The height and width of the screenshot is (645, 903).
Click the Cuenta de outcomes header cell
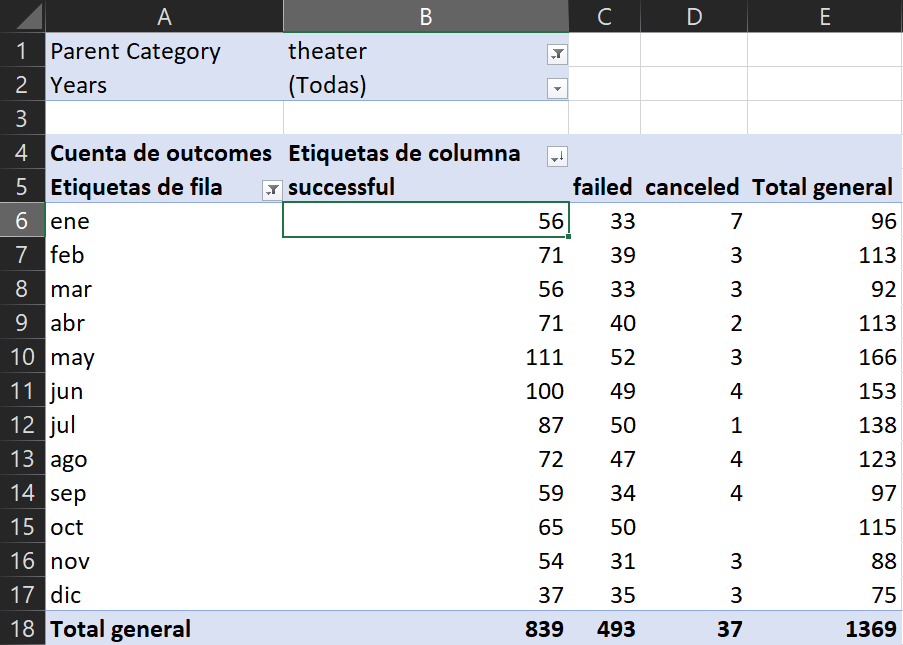point(161,154)
